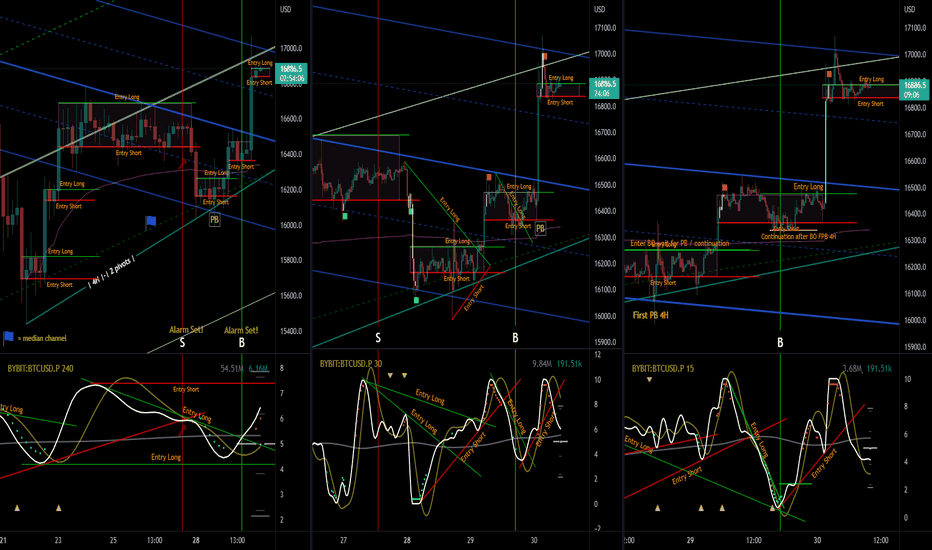Viewport: 932px width, 550px height.
Task: Select the PB box on the 240 price chart
Action: pos(215,220)
